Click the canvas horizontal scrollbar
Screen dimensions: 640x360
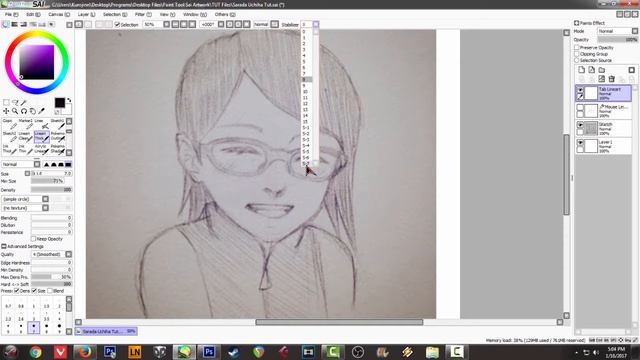pos(339,322)
